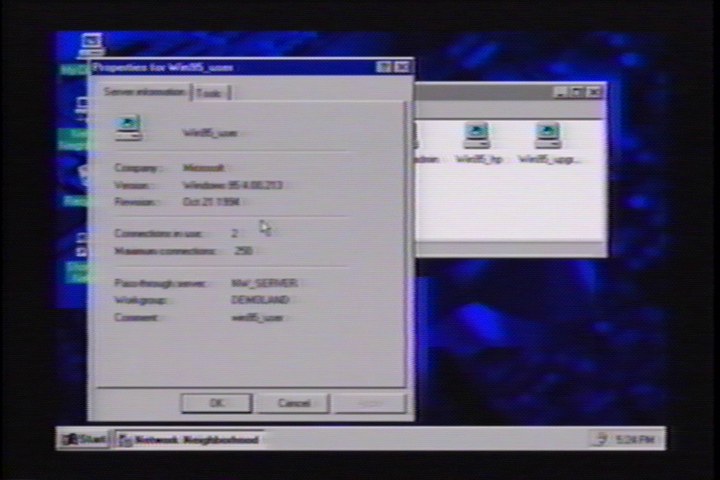Viewport: 720px width, 480px height.
Task: Click the Oct 21 1994 revision value
Action: pyautogui.click(x=211, y=202)
